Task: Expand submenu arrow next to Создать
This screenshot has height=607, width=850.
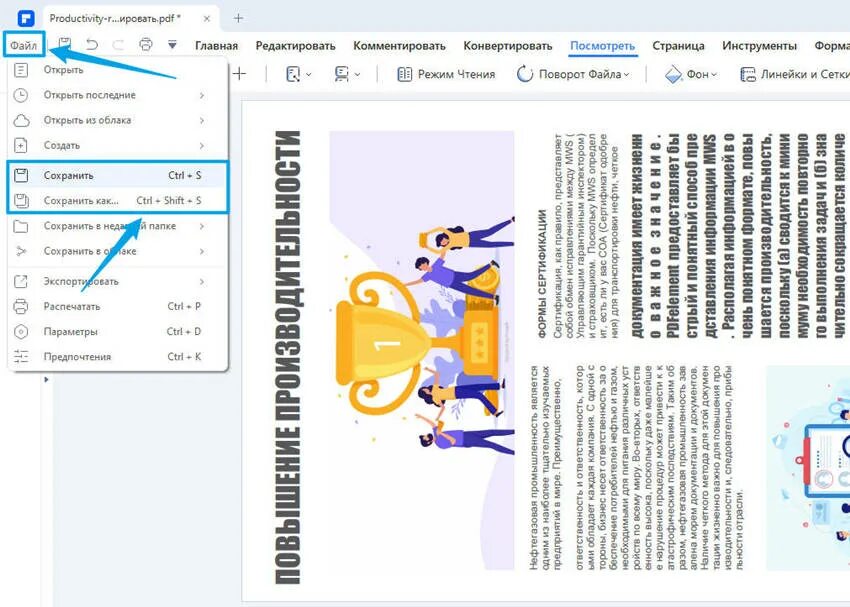Action: click(202, 146)
